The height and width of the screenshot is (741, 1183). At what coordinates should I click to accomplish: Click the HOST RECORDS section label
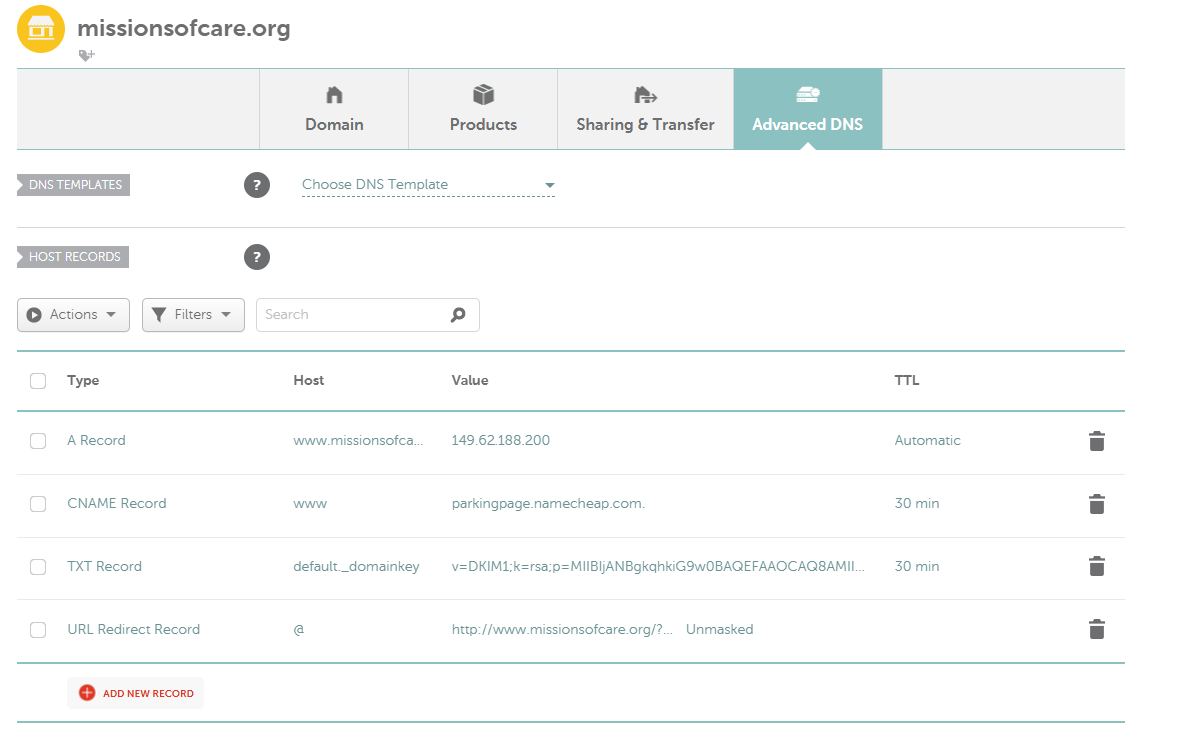click(x=72, y=257)
